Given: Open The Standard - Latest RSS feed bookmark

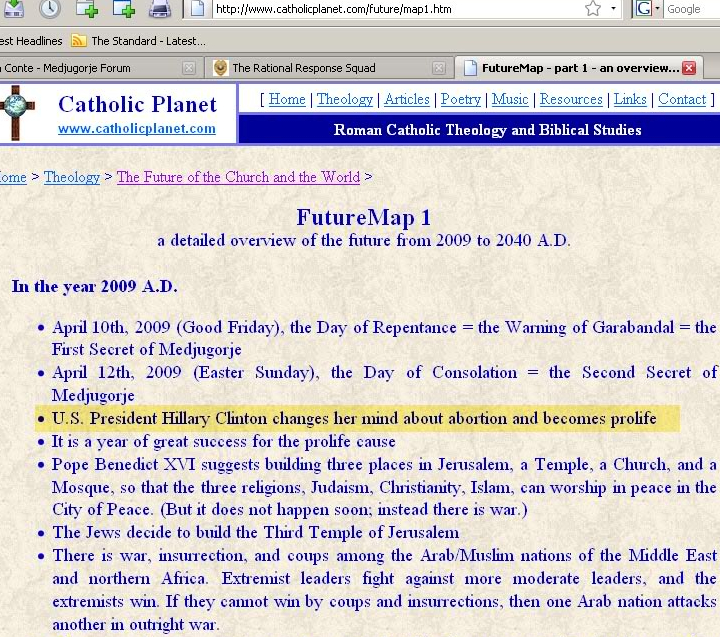Looking at the screenshot, I should point(138,41).
